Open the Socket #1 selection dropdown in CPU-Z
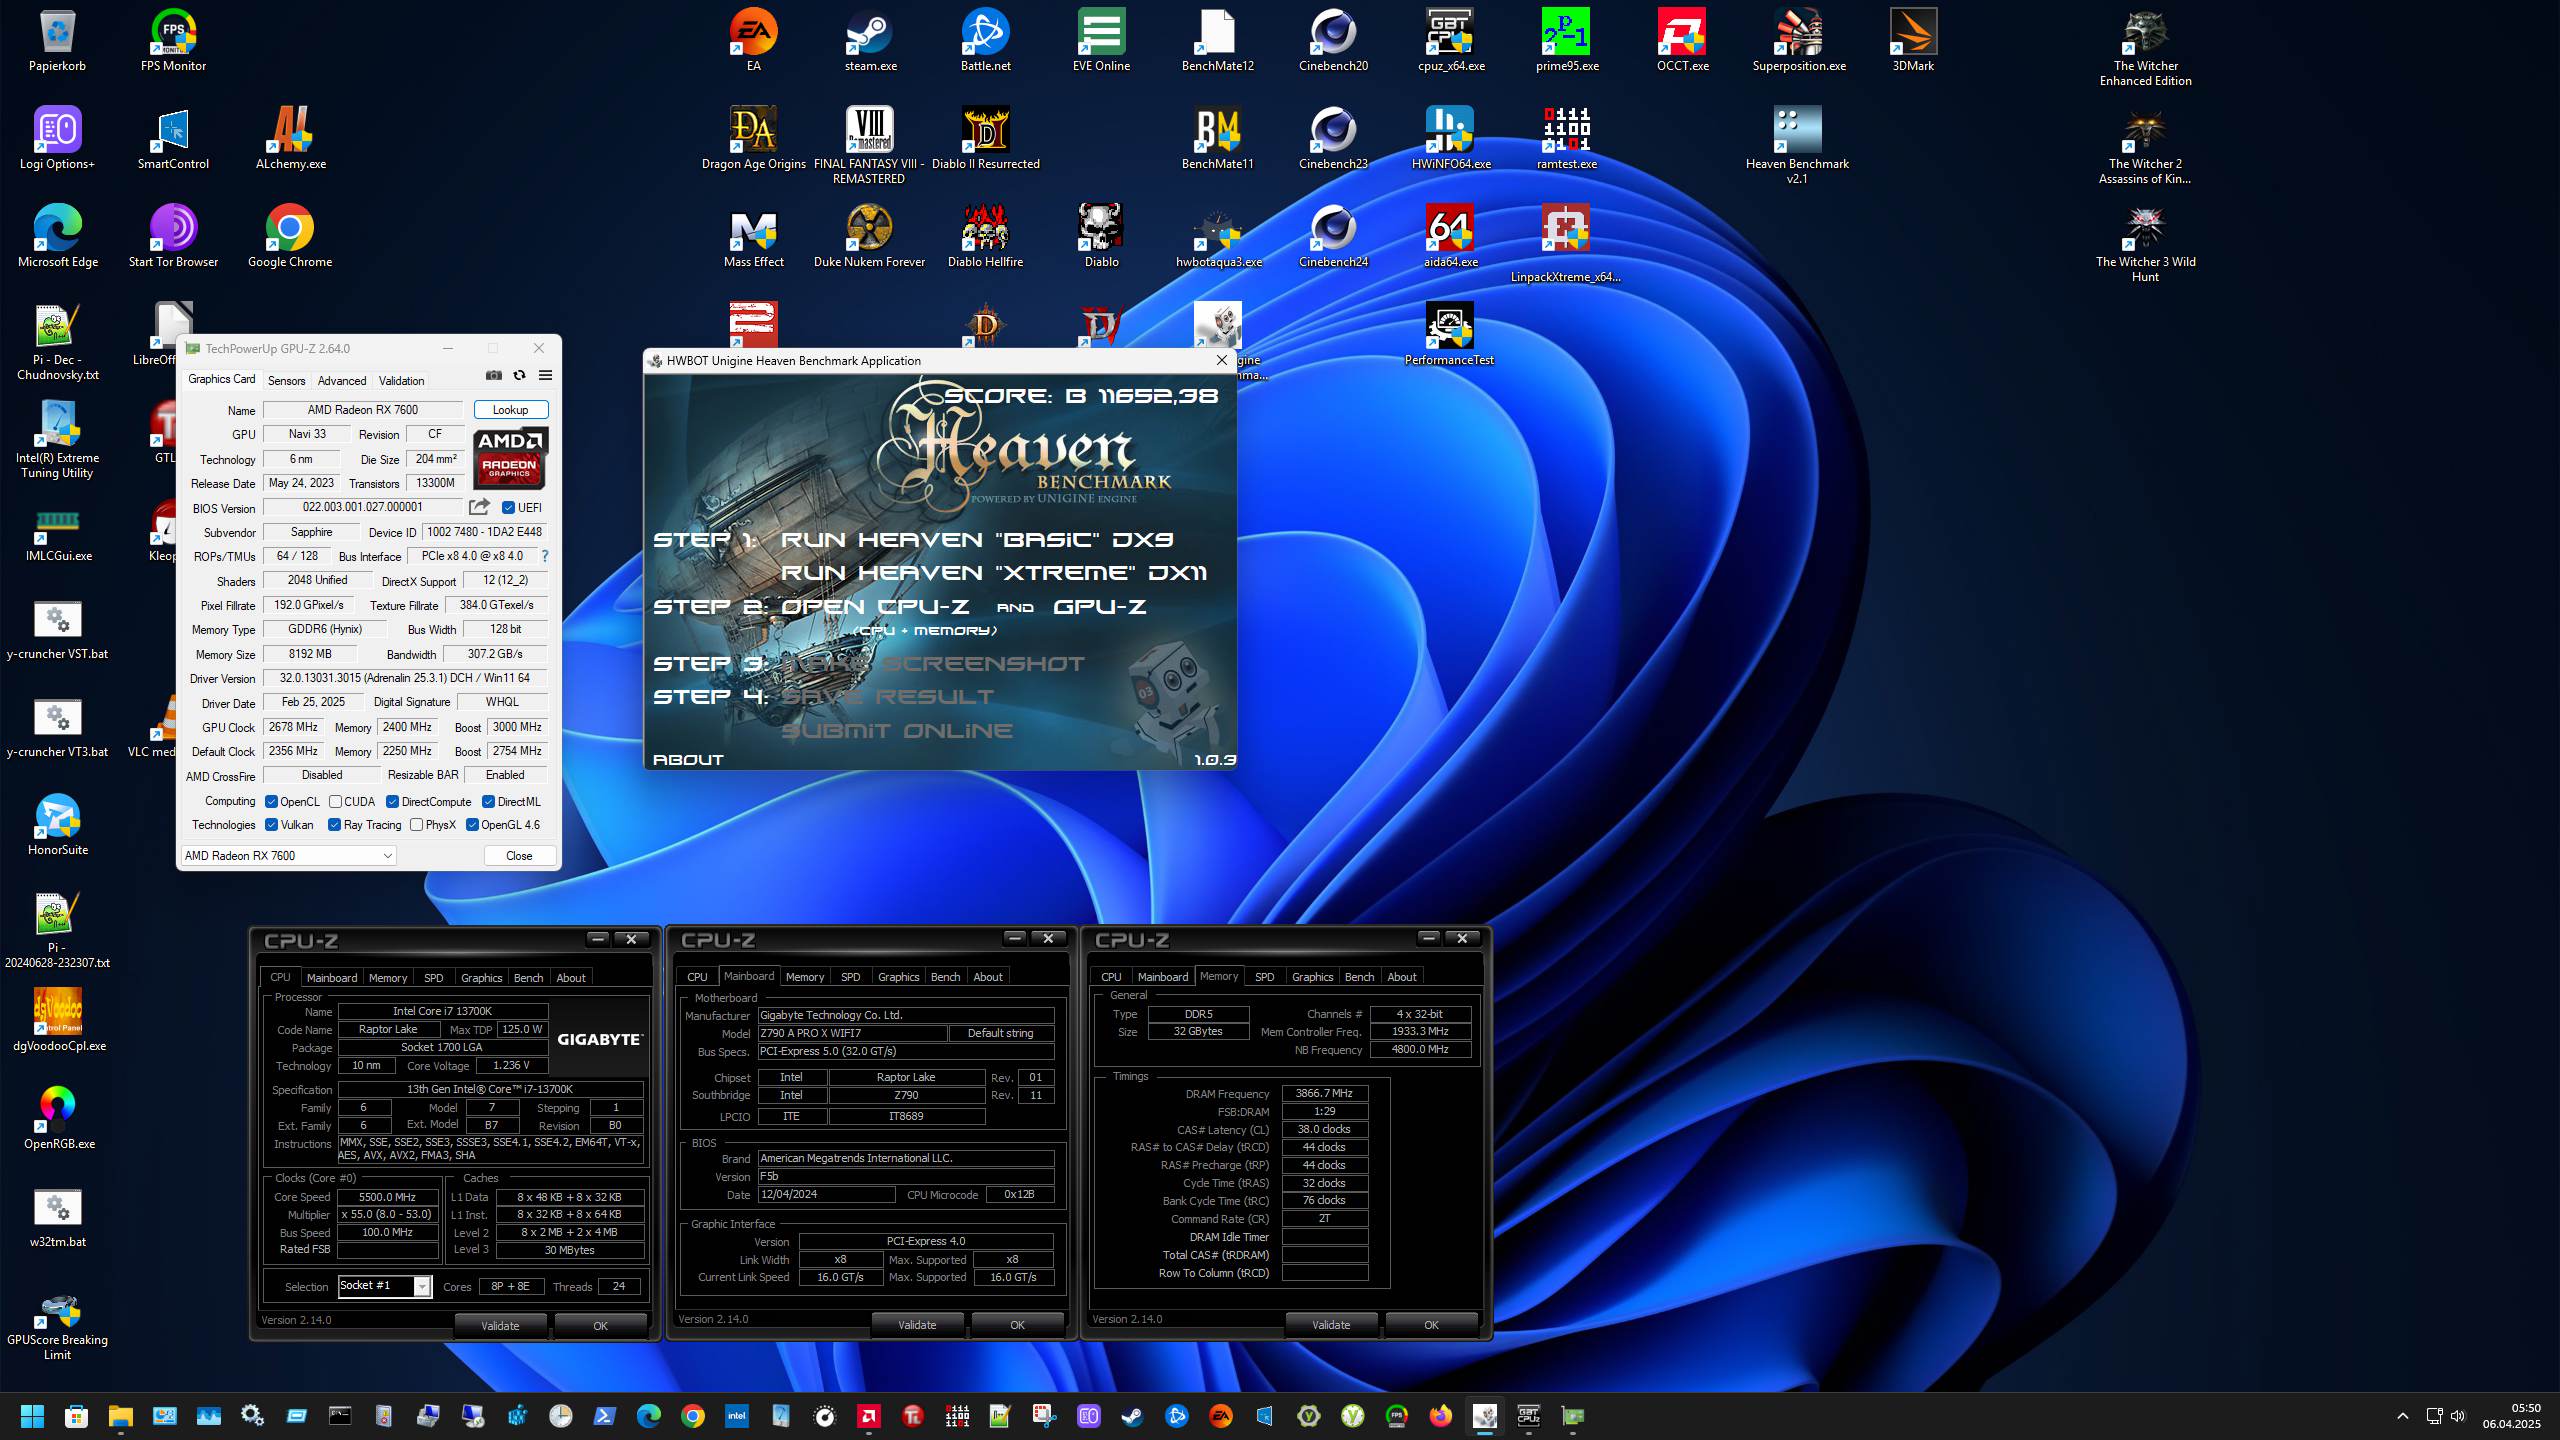This screenshot has height=1440, width=2560. (385, 1287)
